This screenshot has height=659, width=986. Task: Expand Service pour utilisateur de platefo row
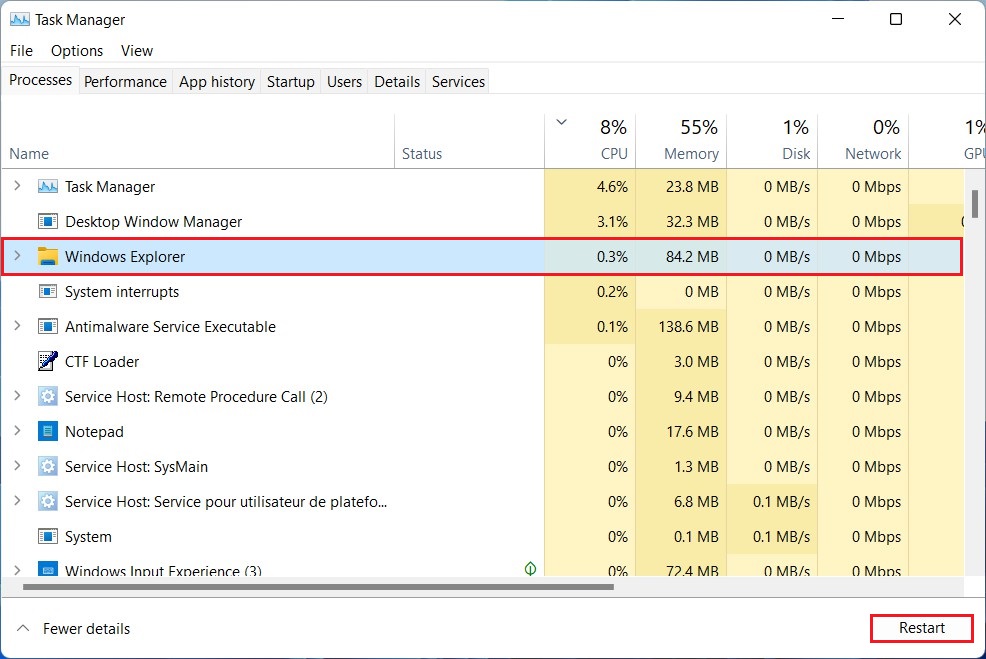18,501
